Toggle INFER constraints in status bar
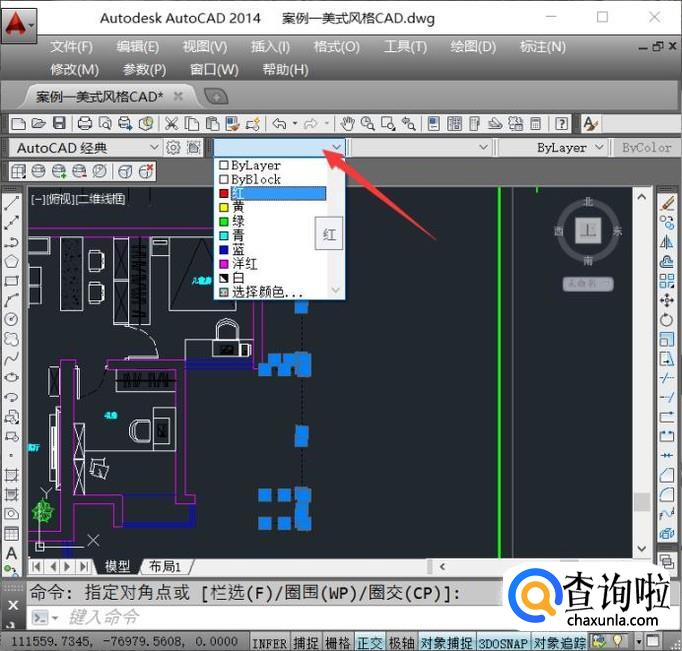The width and height of the screenshot is (682, 651). [x=269, y=643]
